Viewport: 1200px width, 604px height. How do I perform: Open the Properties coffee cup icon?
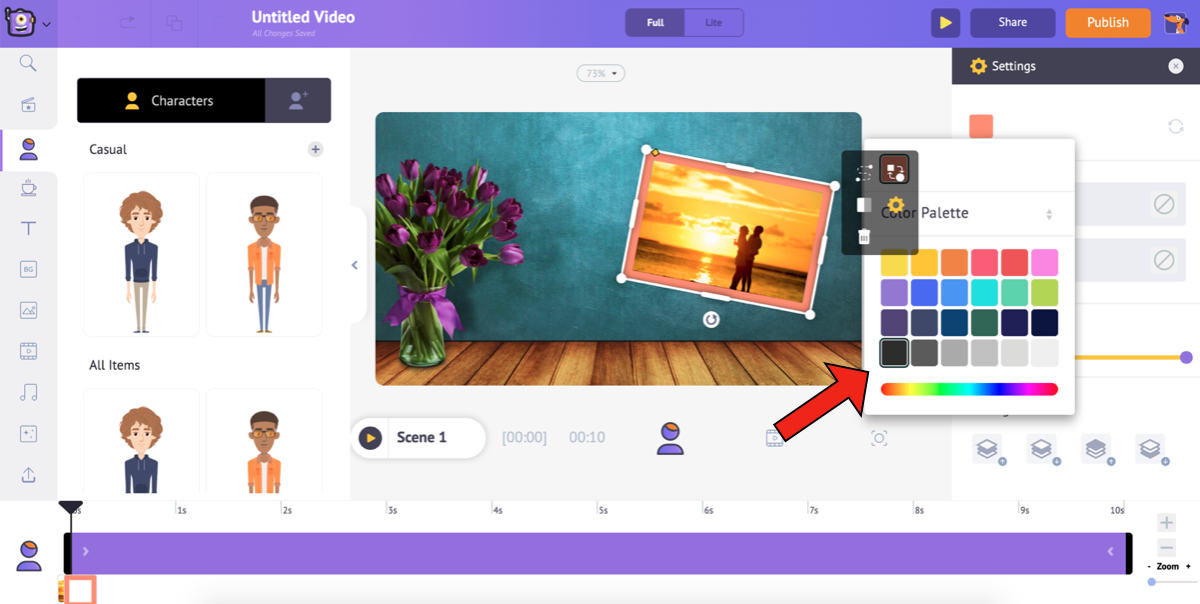pos(28,188)
